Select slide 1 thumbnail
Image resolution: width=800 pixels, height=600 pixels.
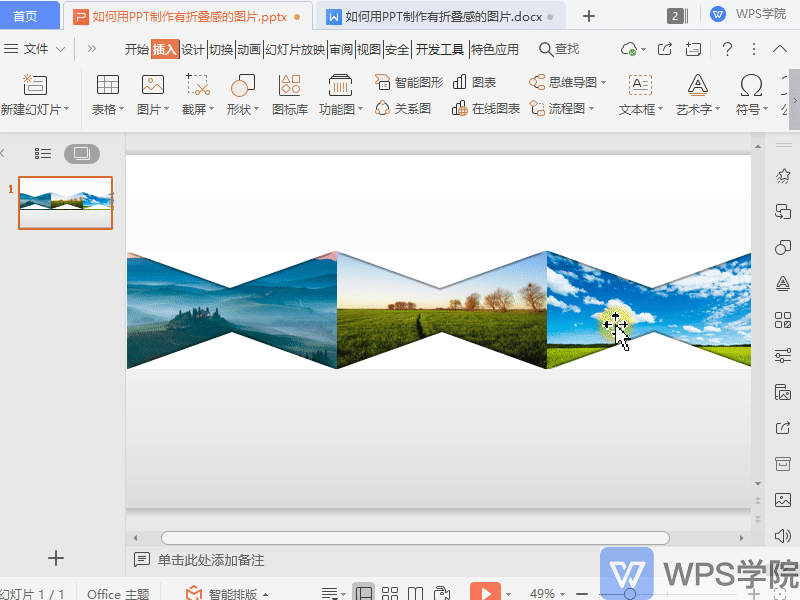point(65,203)
